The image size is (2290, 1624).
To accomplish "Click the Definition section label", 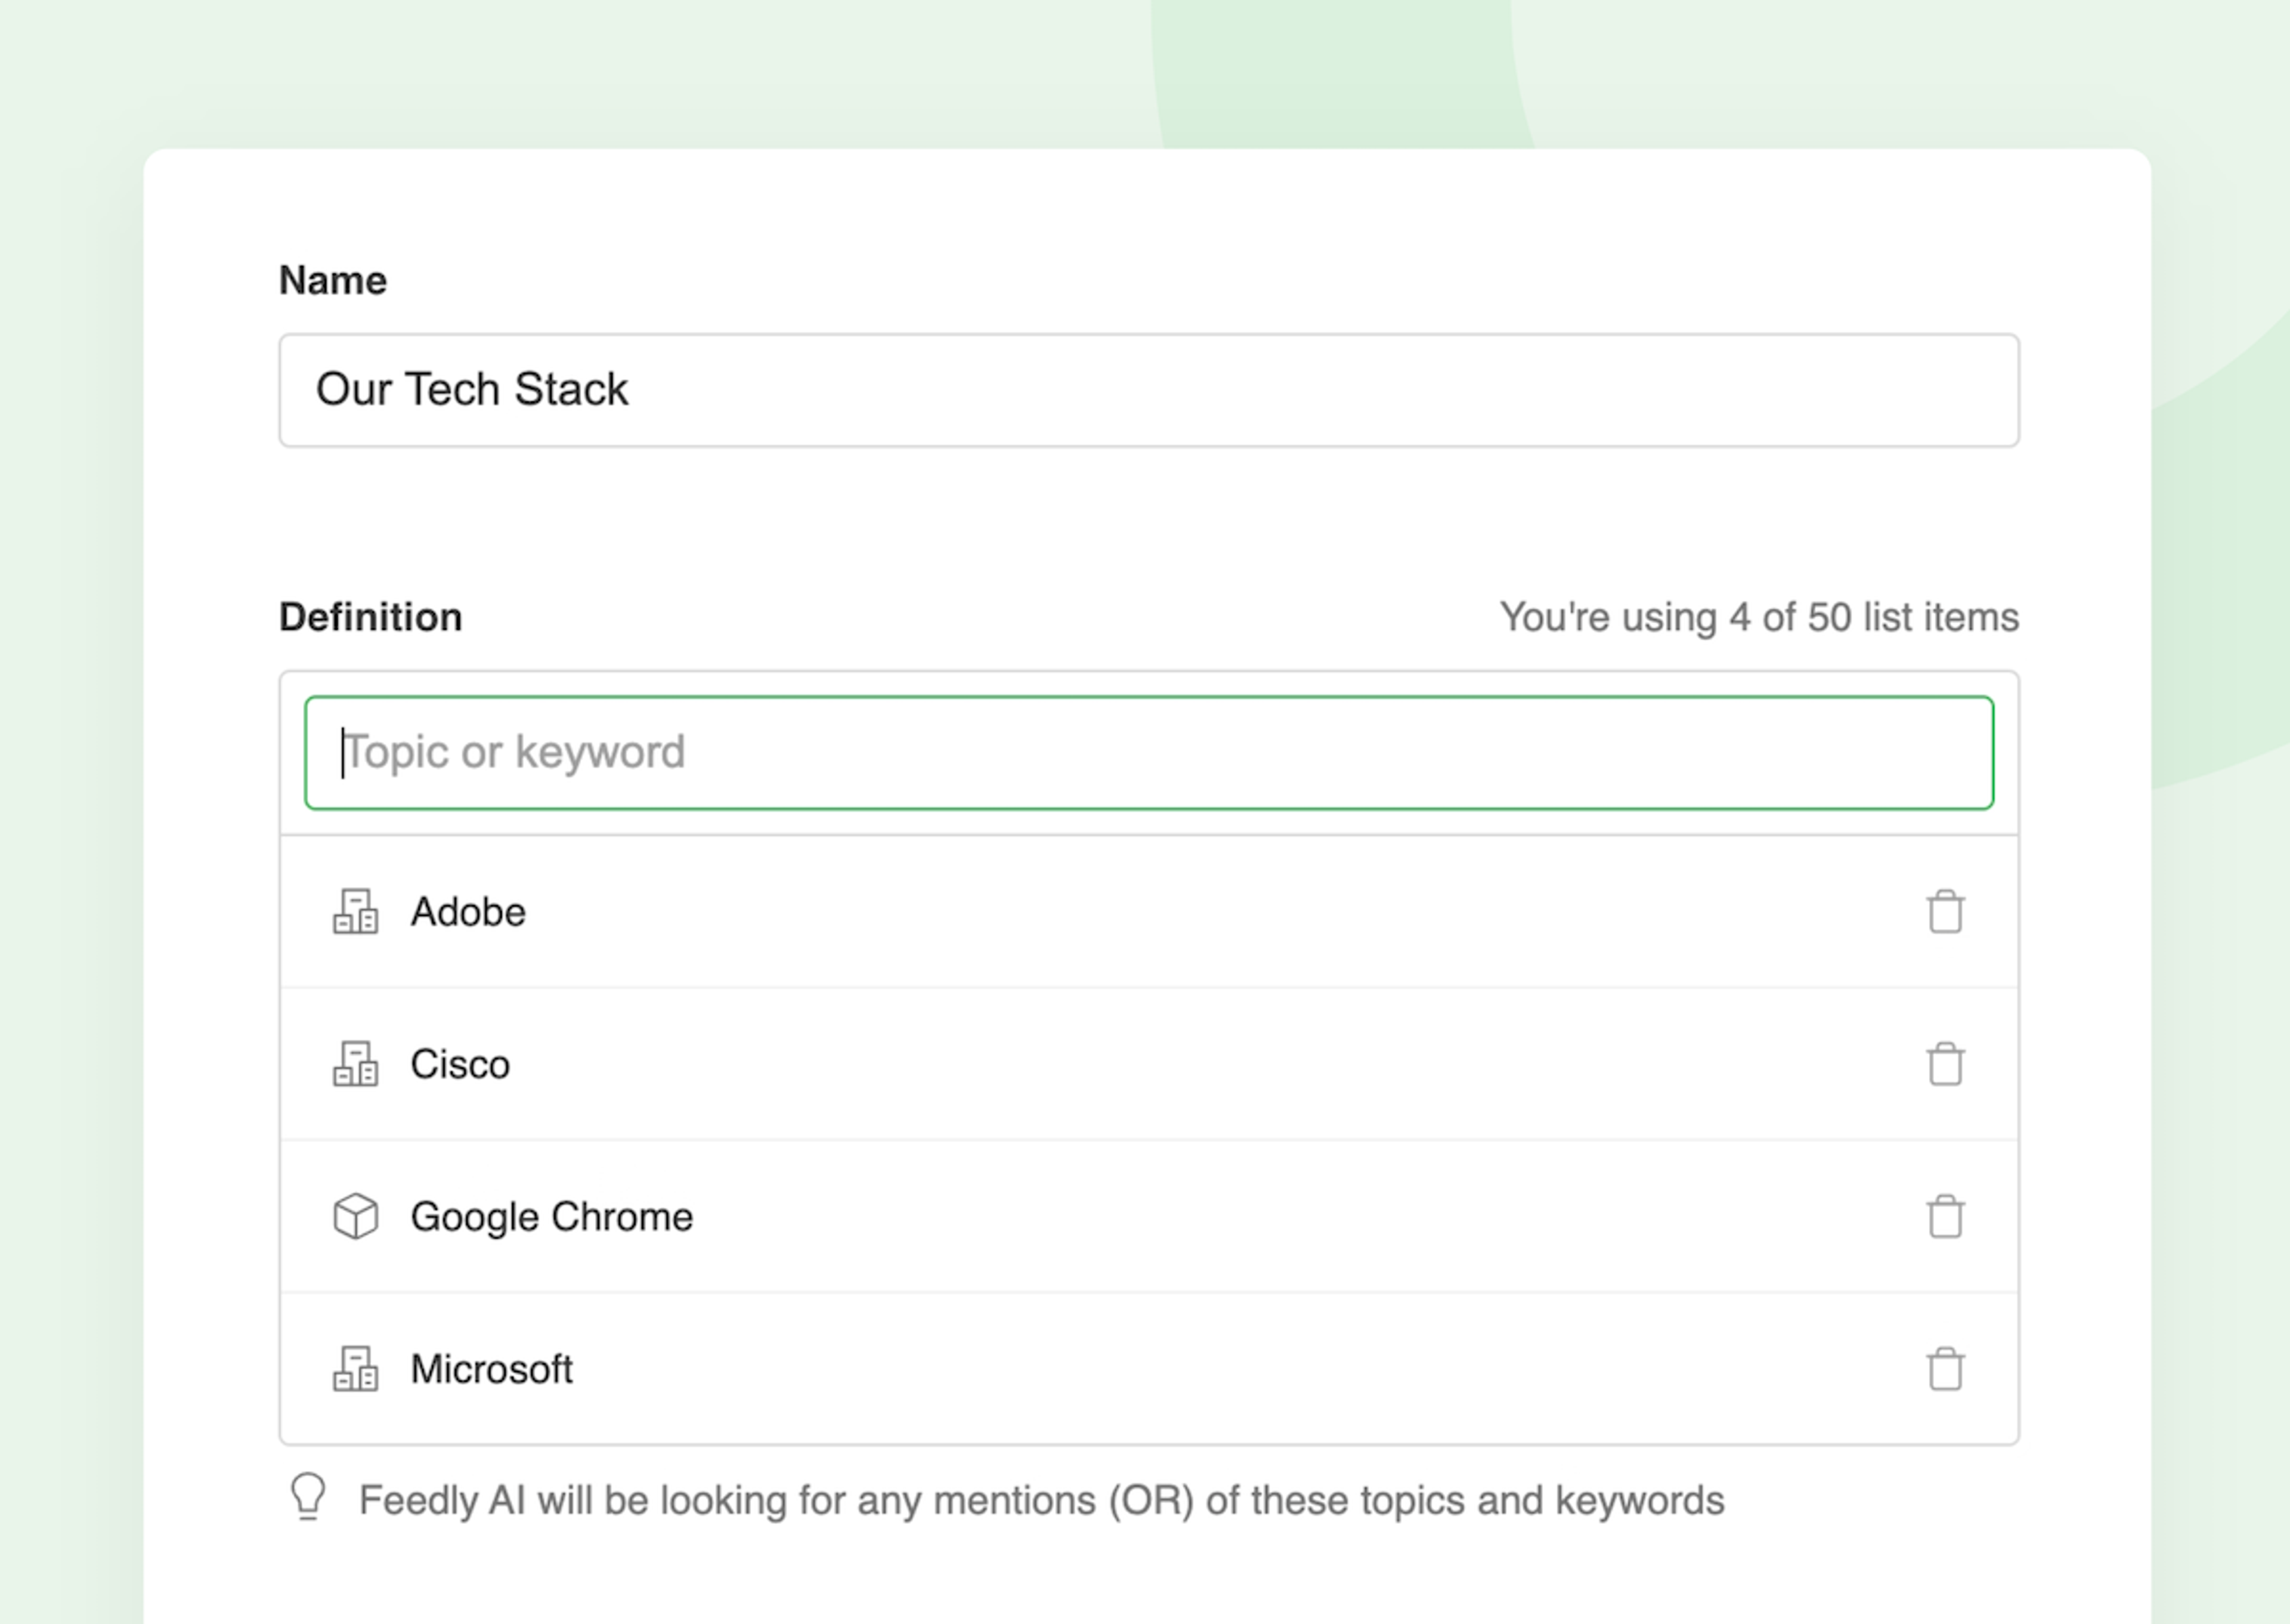I will (370, 617).
